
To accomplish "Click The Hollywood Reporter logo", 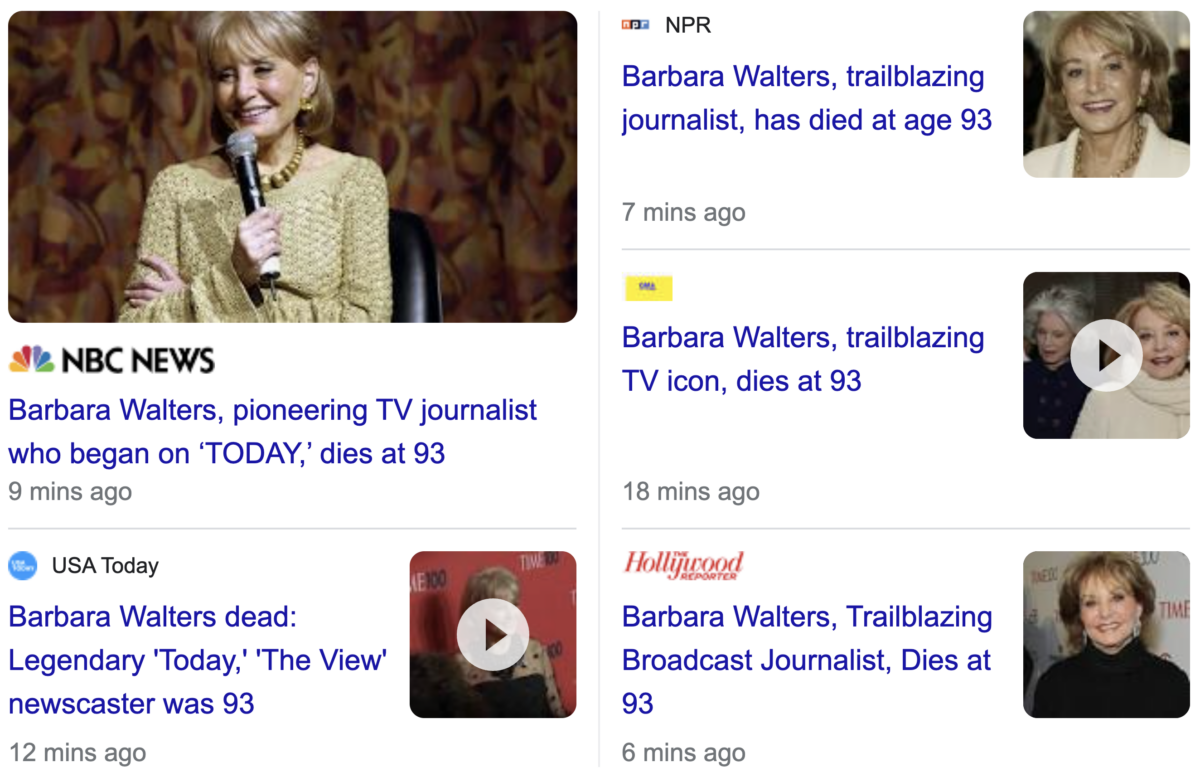I will (684, 565).
